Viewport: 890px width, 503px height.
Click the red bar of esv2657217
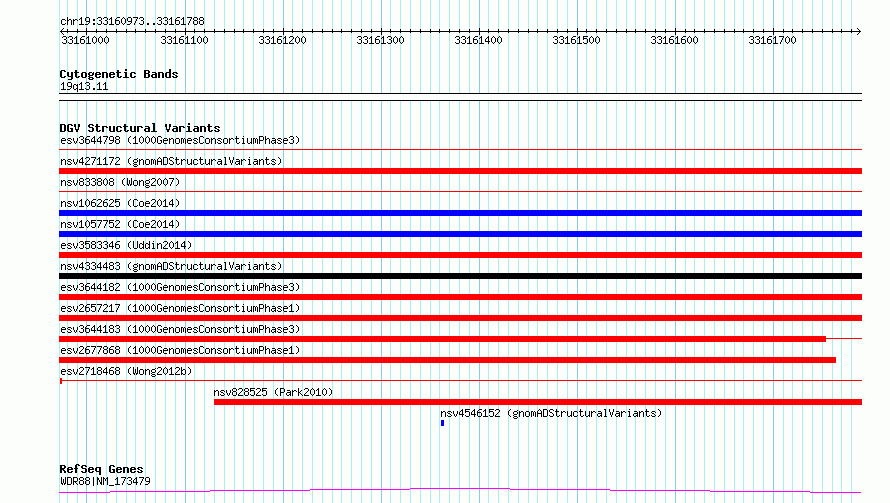460,318
